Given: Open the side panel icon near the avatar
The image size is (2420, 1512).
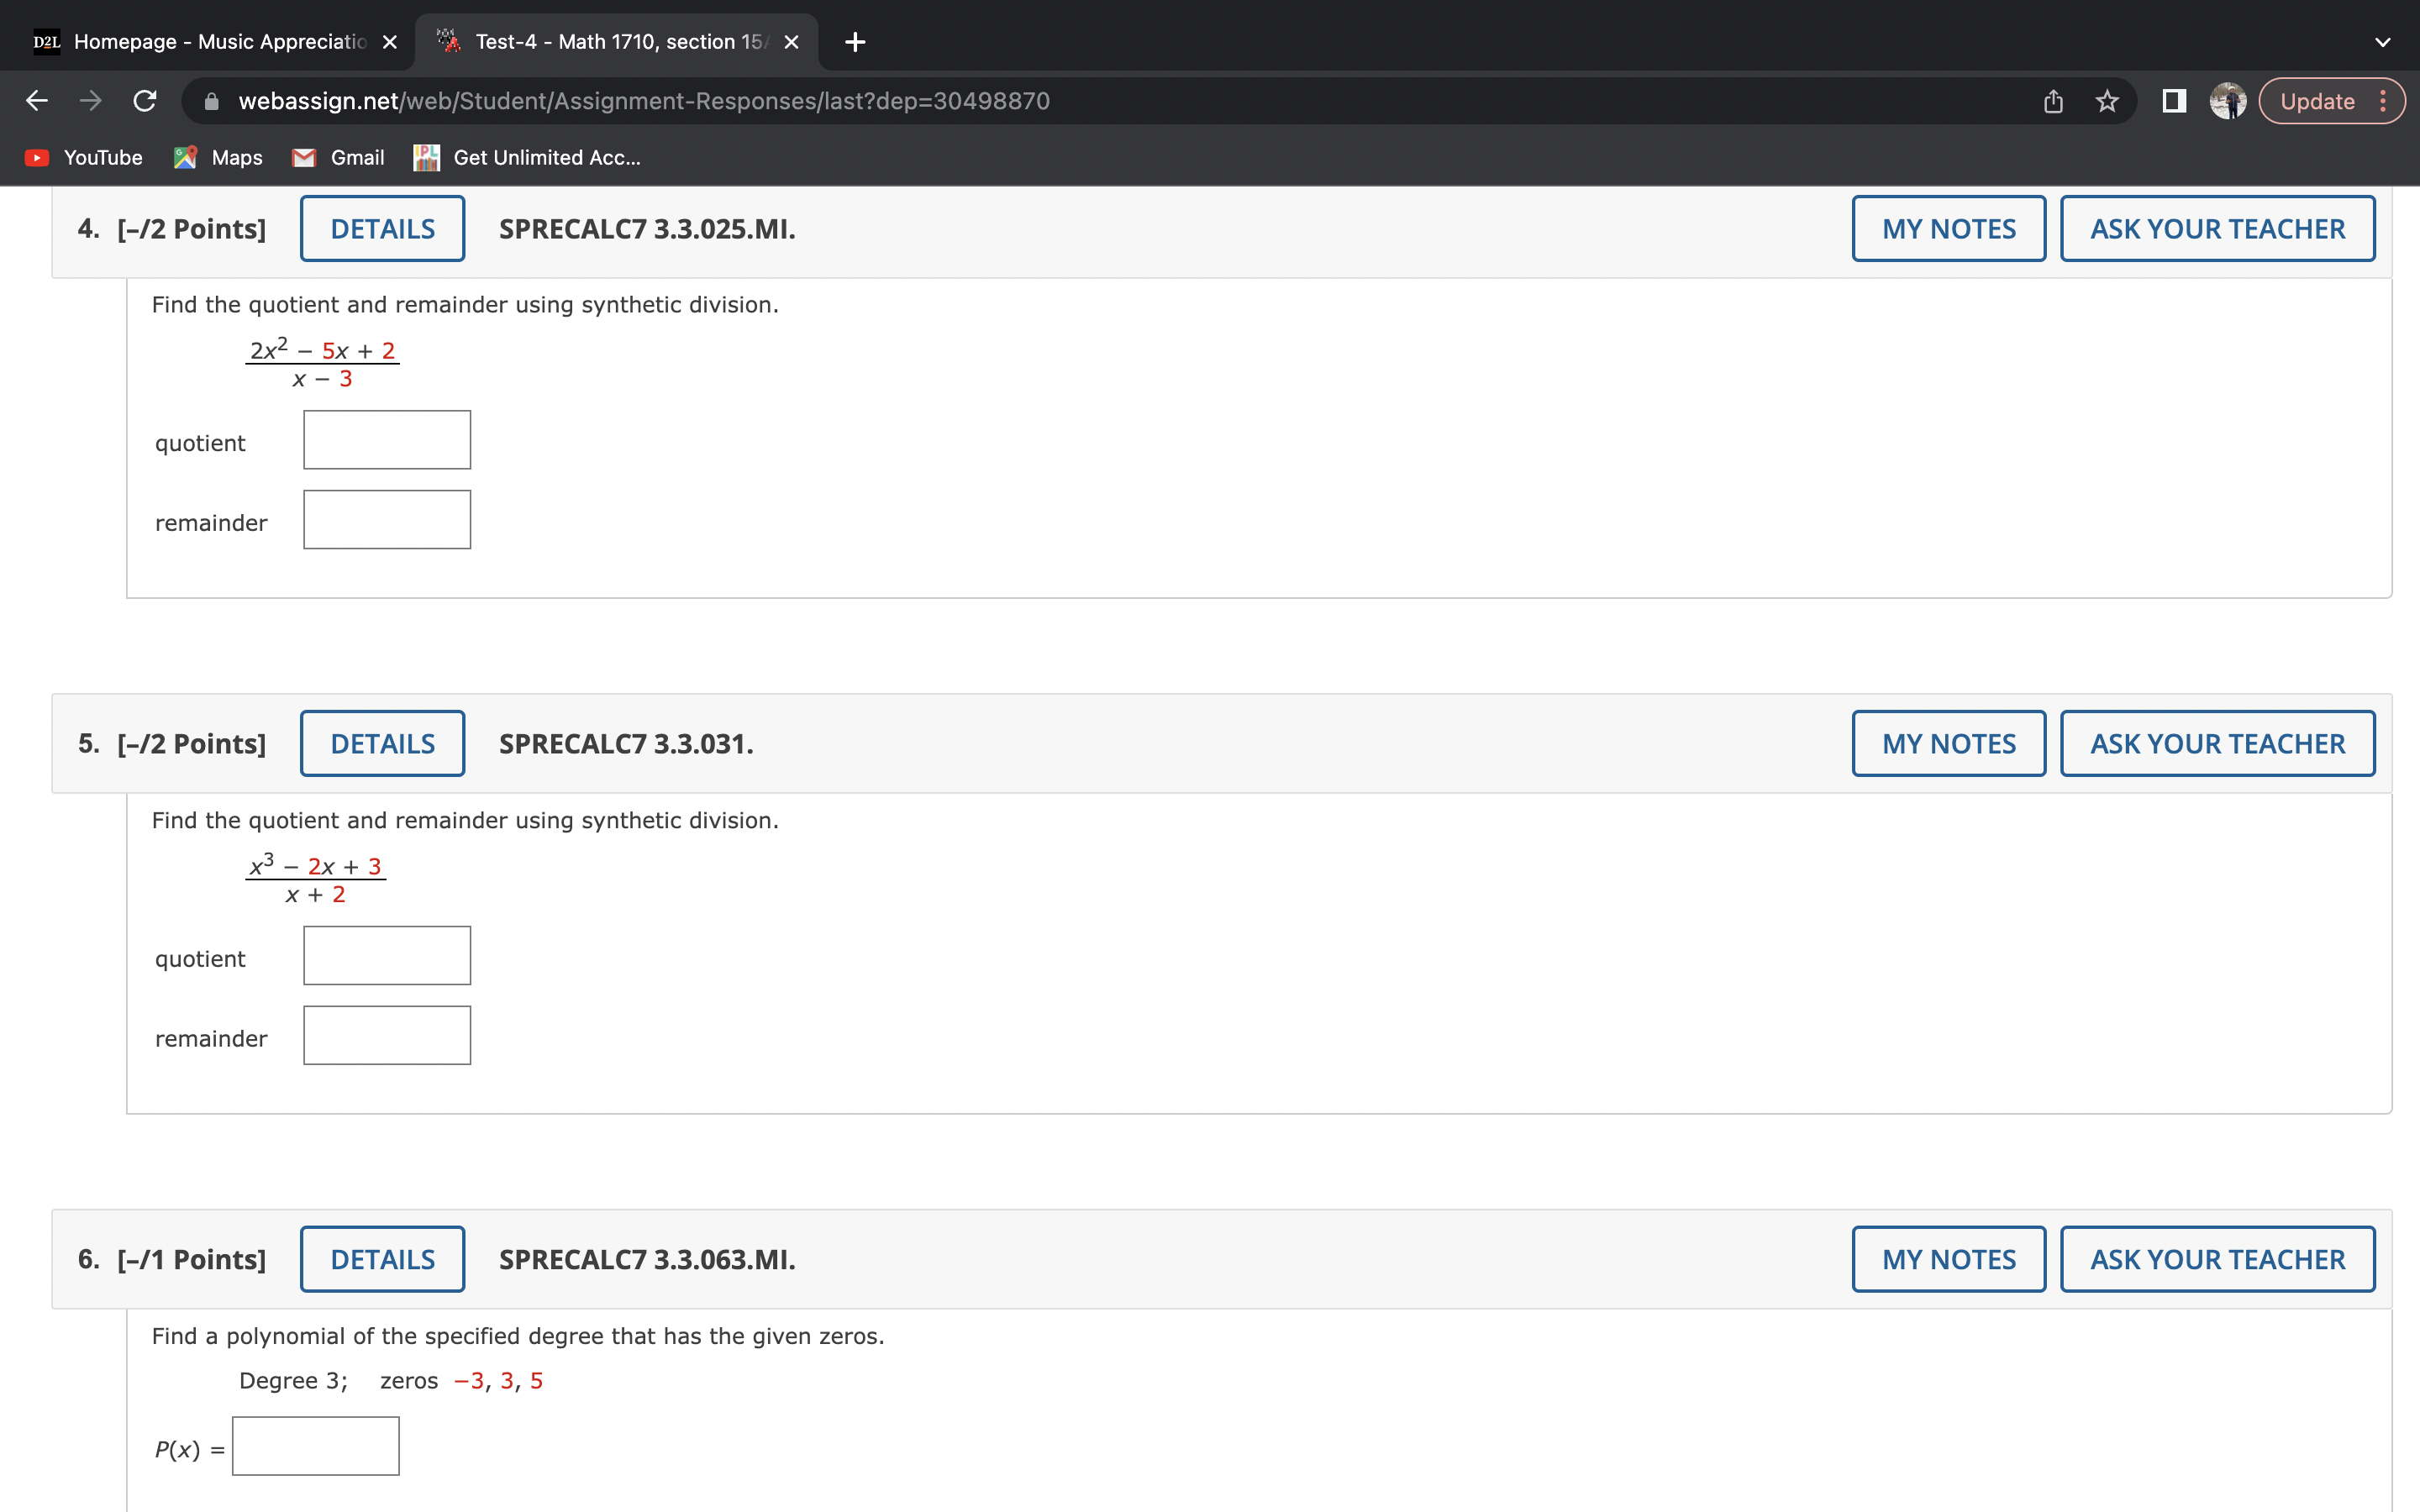Looking at the screenshot, I should tap(2175, 100).
